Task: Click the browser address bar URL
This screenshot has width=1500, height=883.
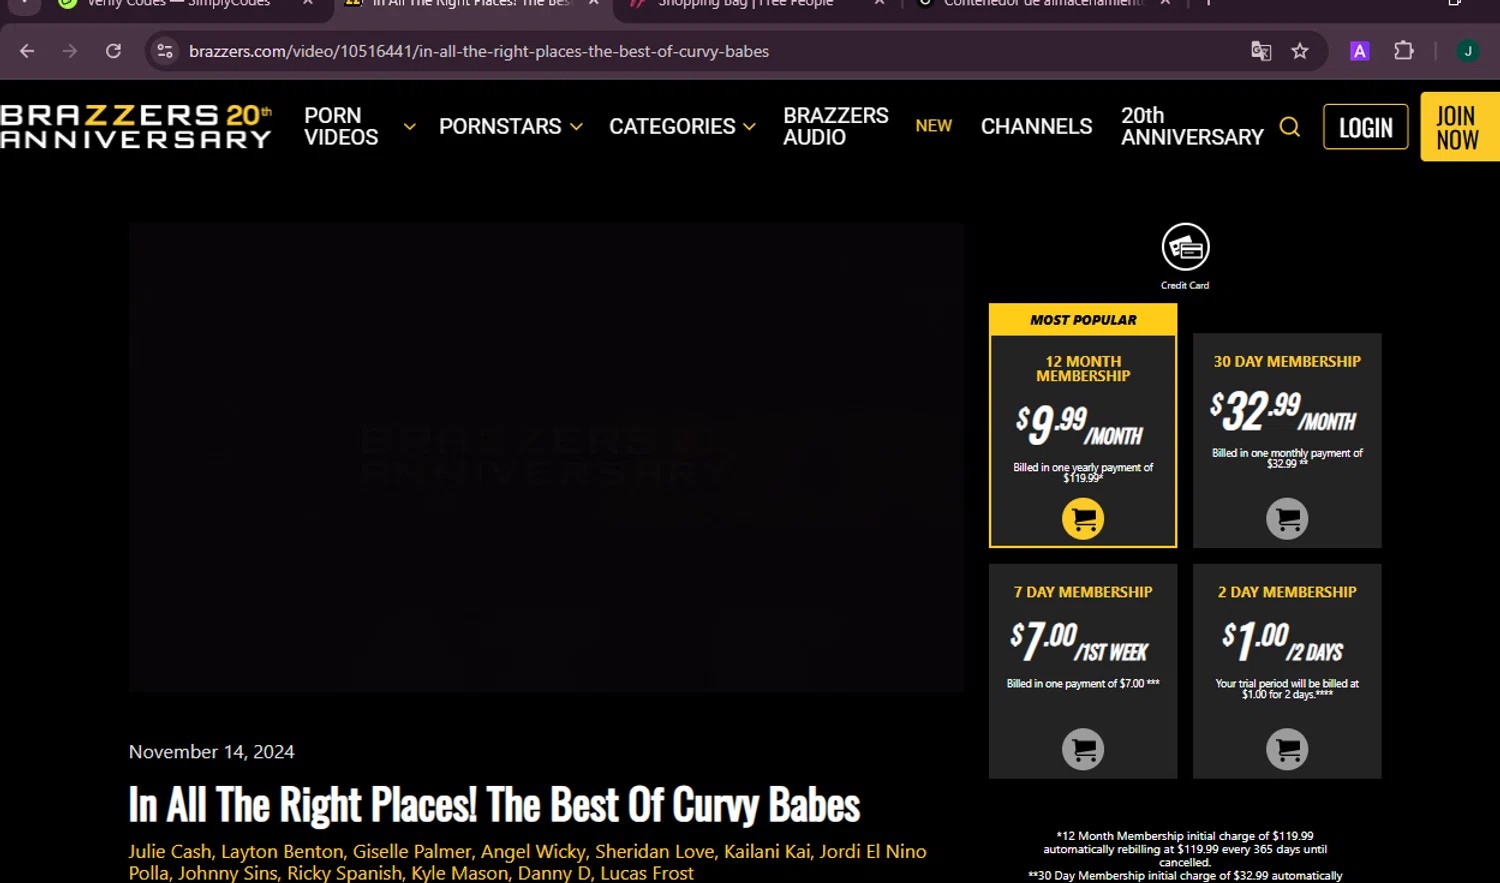Action: (479, 51)
